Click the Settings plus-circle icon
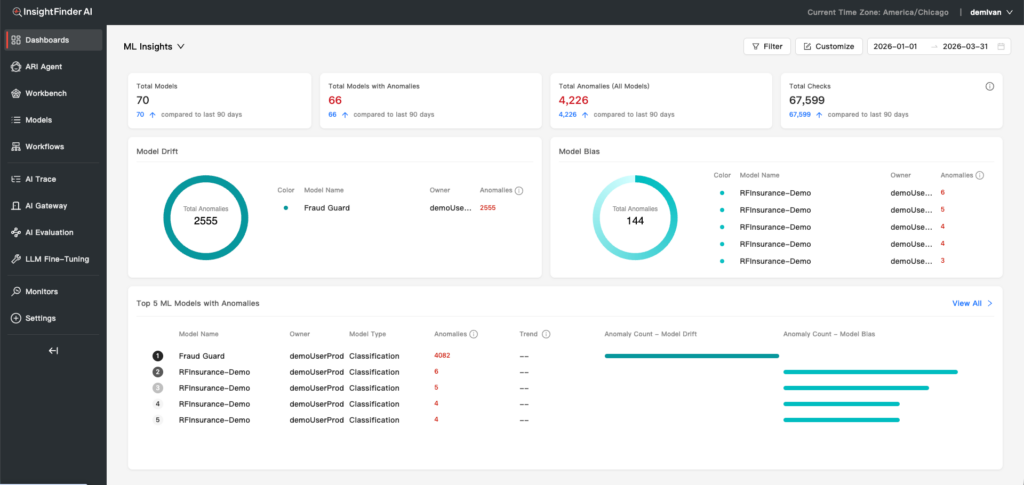Viewport: 1024px width, 485px height. coord(16,318)
